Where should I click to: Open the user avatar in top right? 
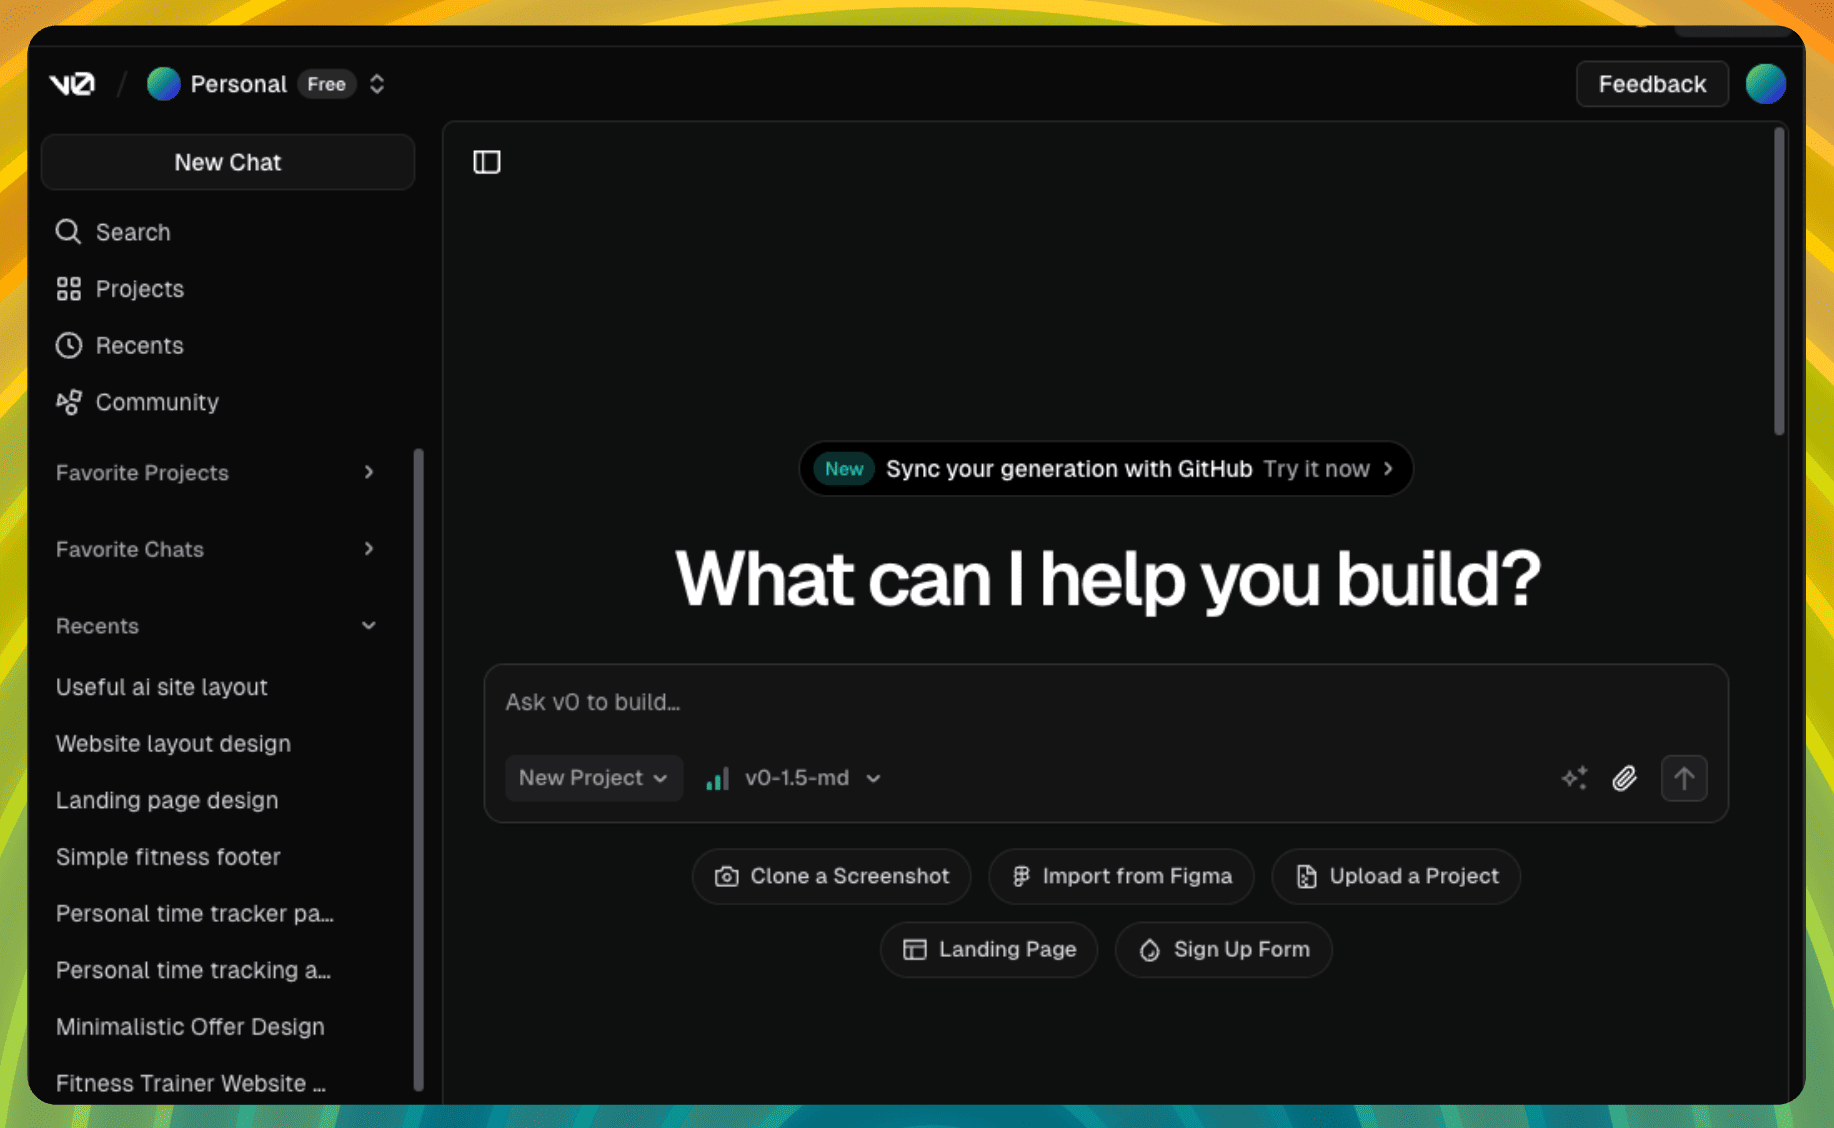pyautogui.click(x=1765, y=84)
